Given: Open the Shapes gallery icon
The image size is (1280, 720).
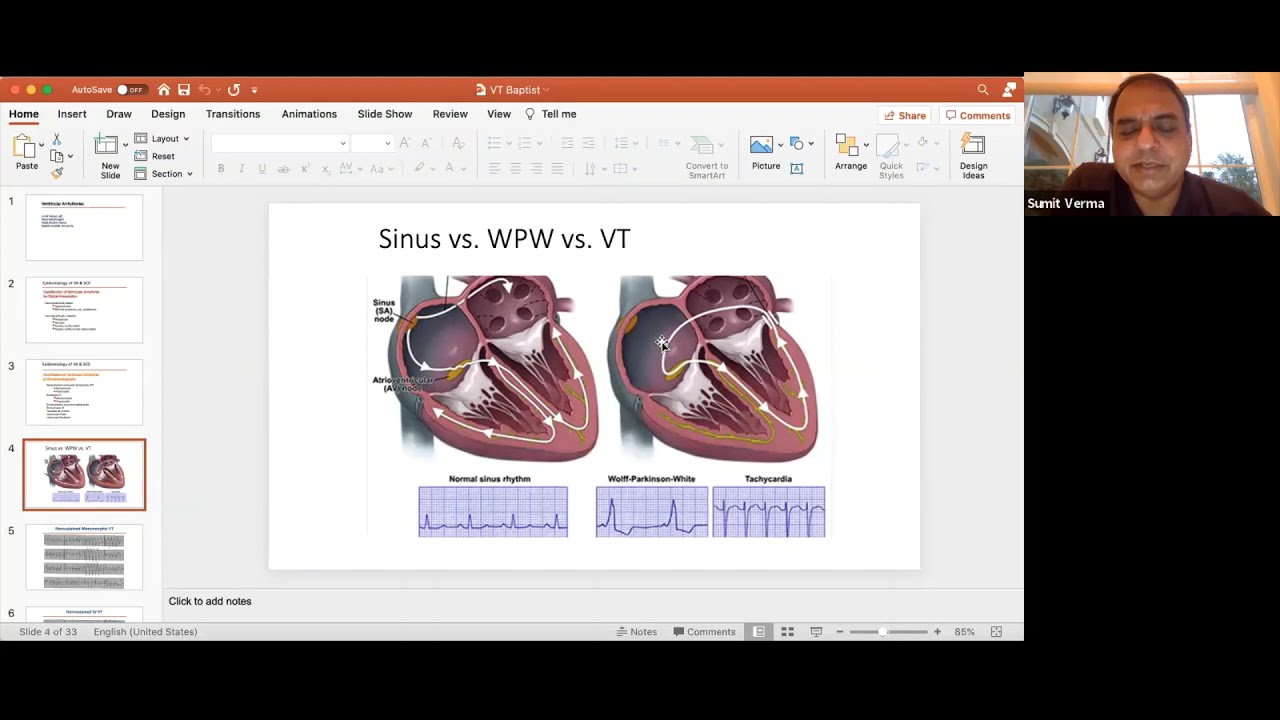Looking at the screenshot, I should pyautogui.click(x=797, y=143).
